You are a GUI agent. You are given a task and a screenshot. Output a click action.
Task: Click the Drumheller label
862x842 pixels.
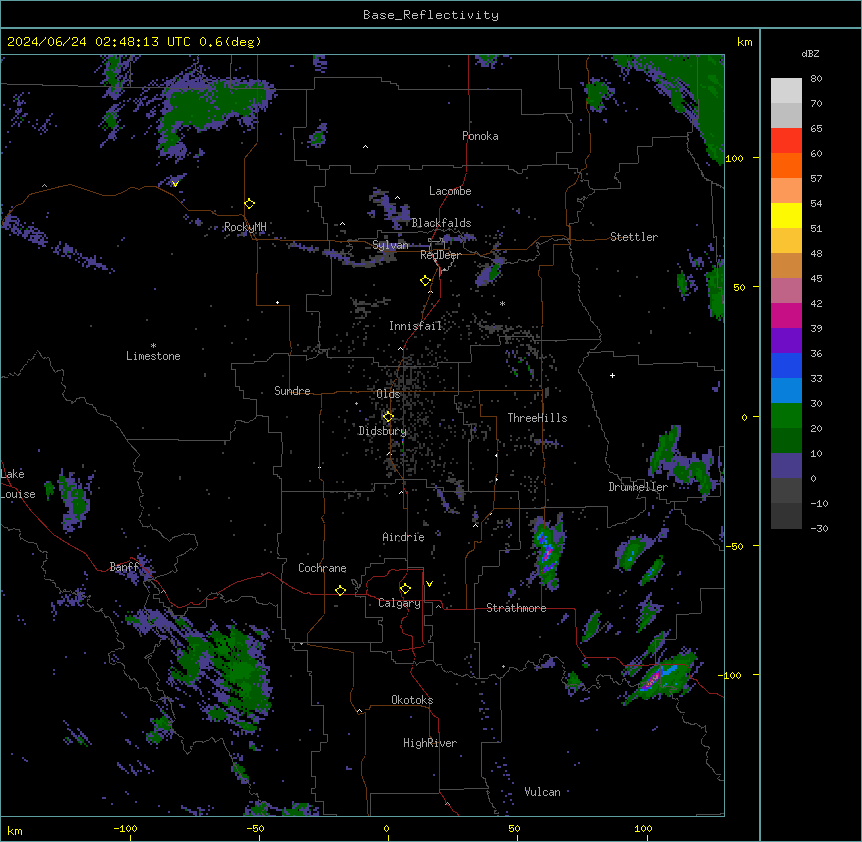pos(638,487)
